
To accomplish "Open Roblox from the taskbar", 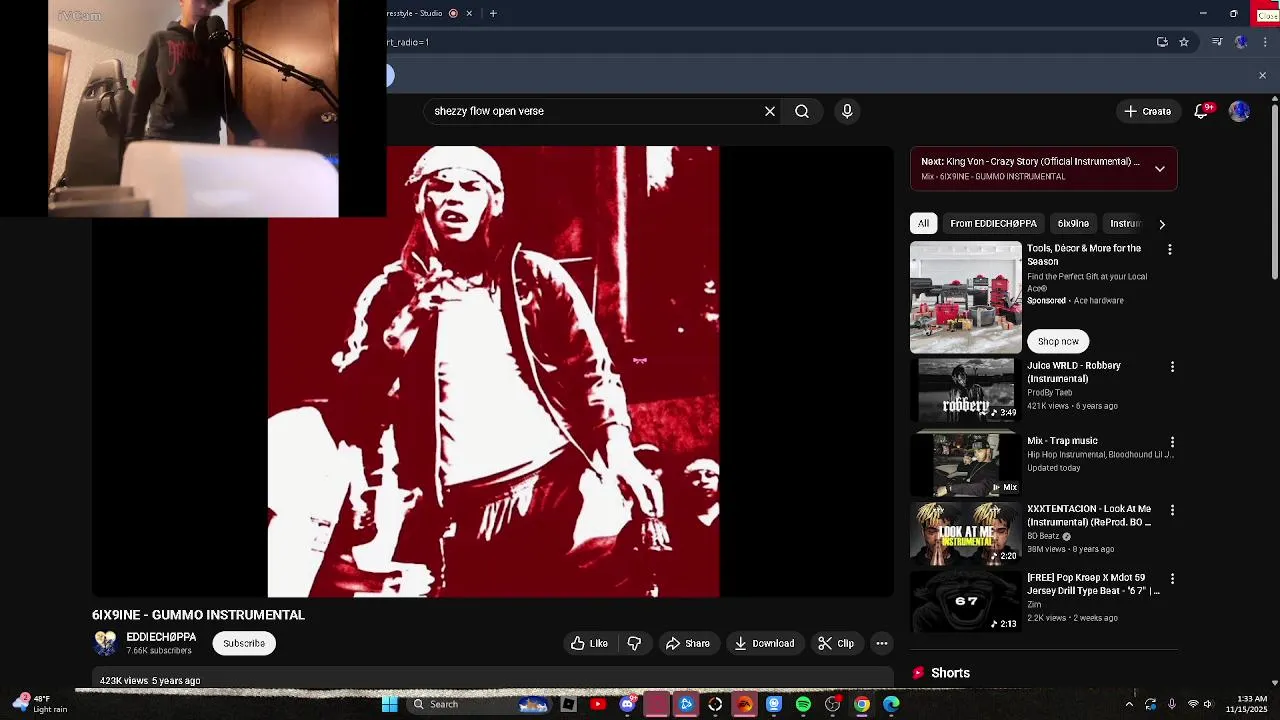I will (568, 704).
